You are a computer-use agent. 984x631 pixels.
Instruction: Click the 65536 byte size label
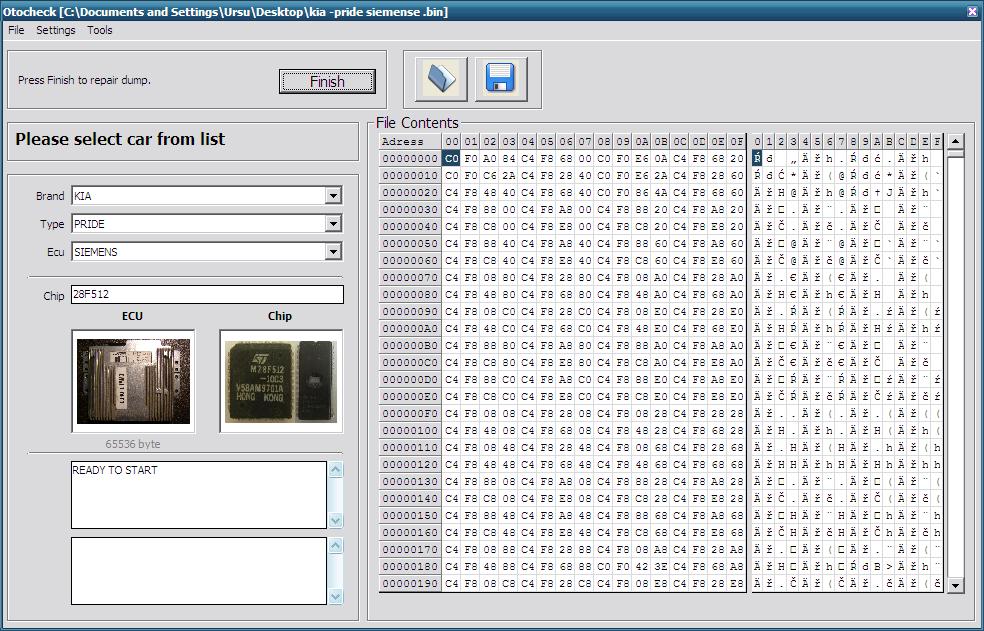132,444
